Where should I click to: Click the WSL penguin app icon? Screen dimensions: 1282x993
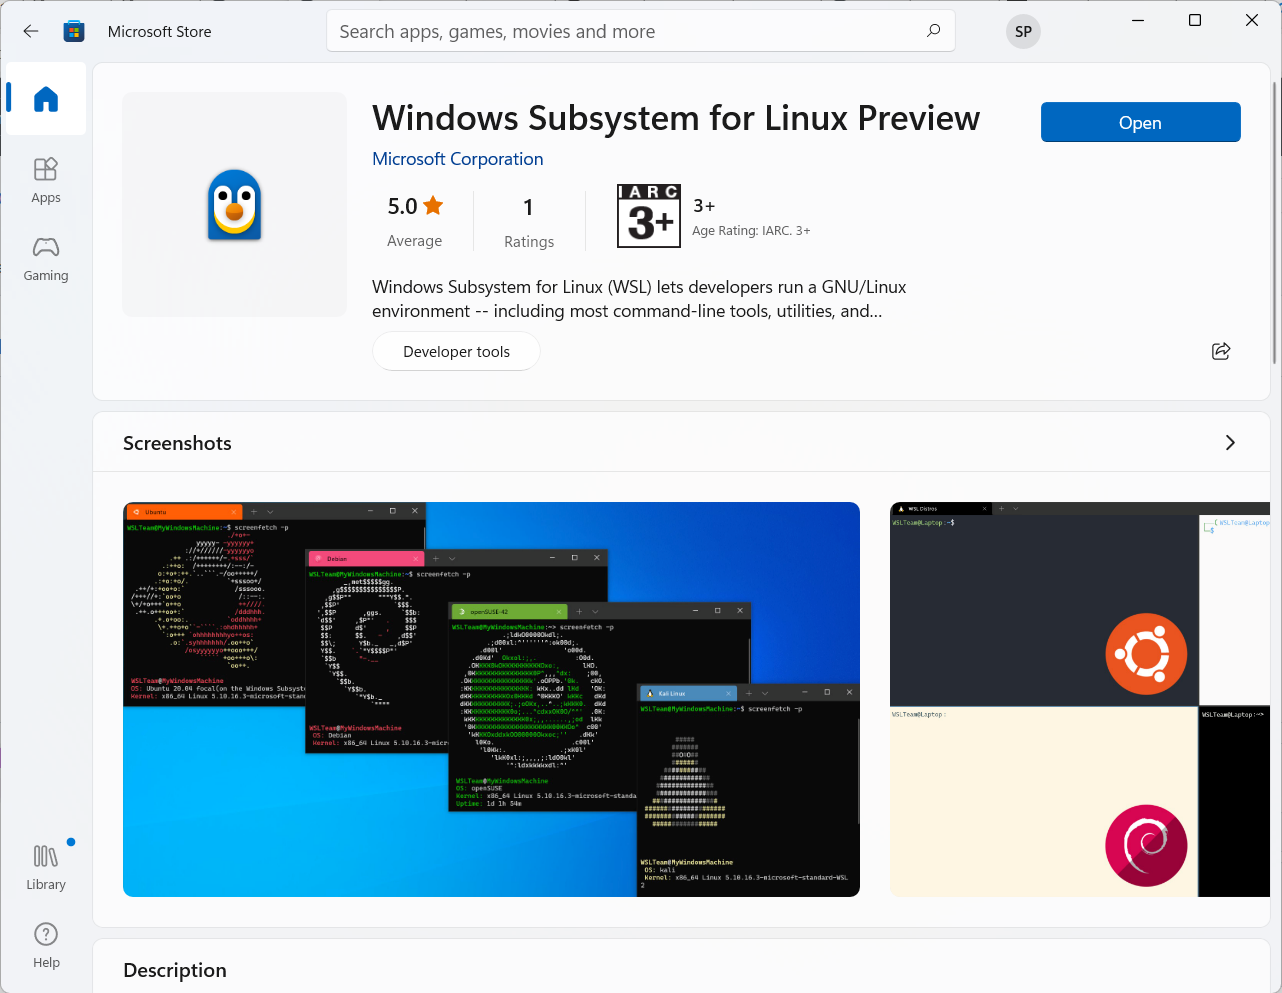[234, 205]
